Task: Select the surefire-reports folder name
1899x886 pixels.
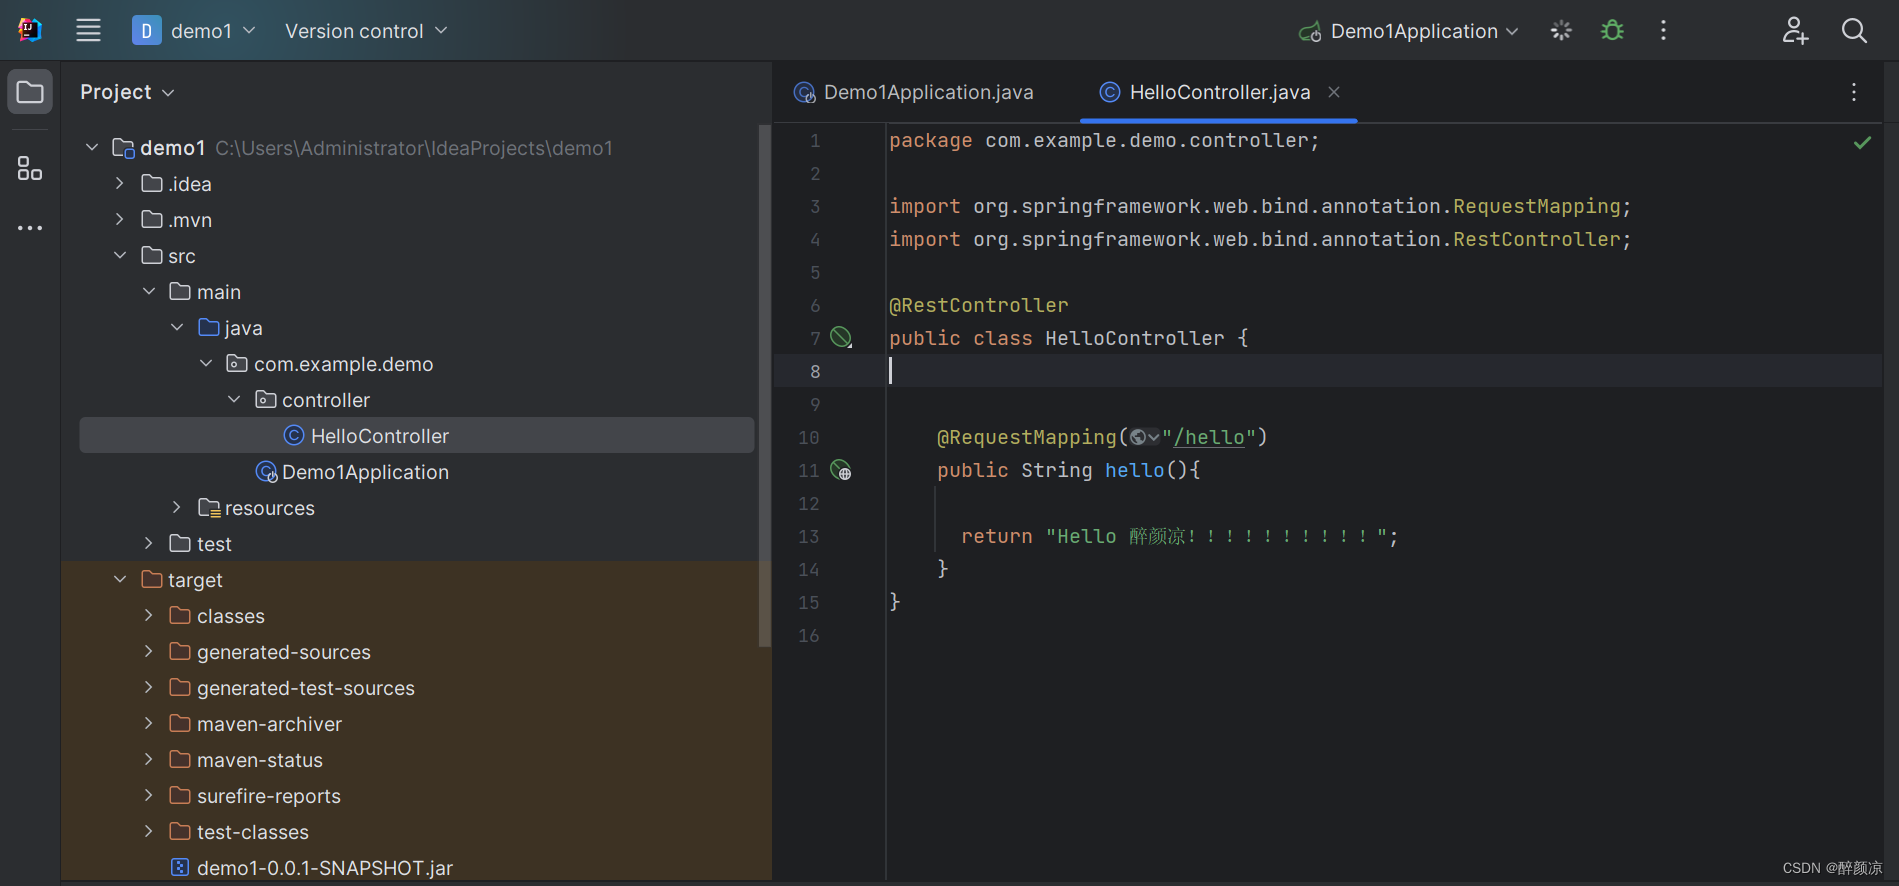Action: pos(269,796)
